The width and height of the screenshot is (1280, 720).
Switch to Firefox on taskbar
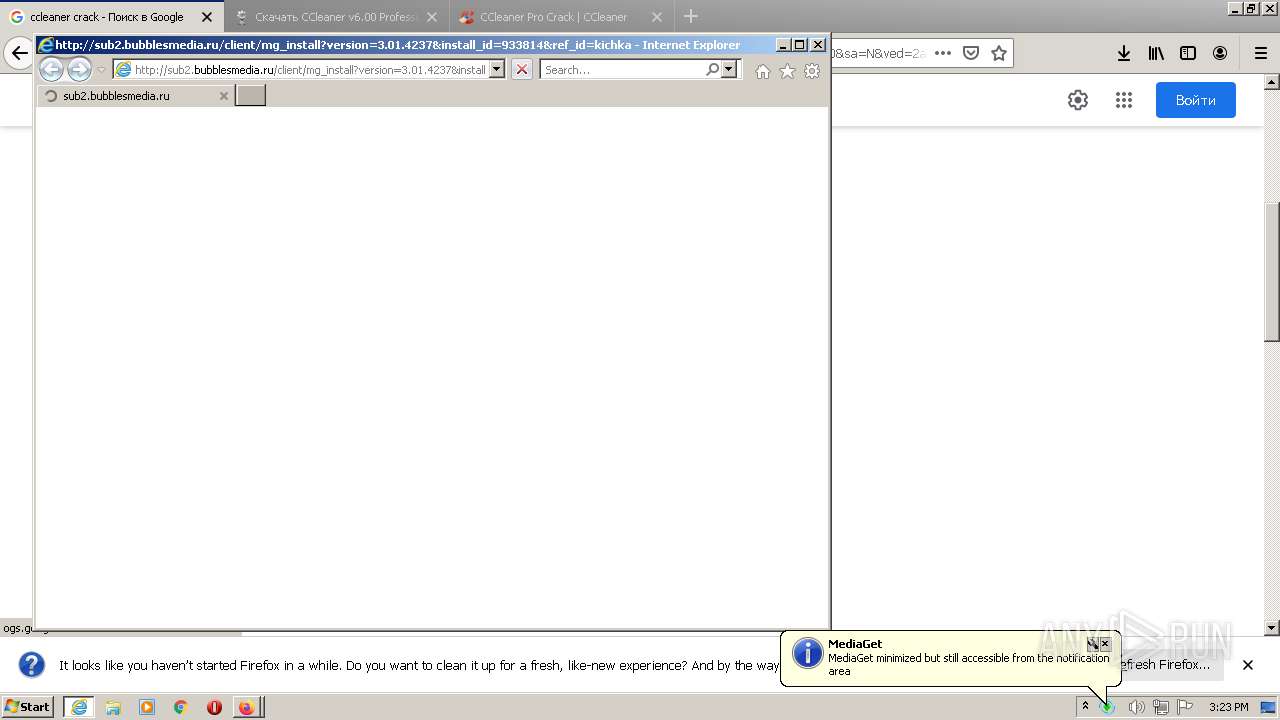coord(247,707)
